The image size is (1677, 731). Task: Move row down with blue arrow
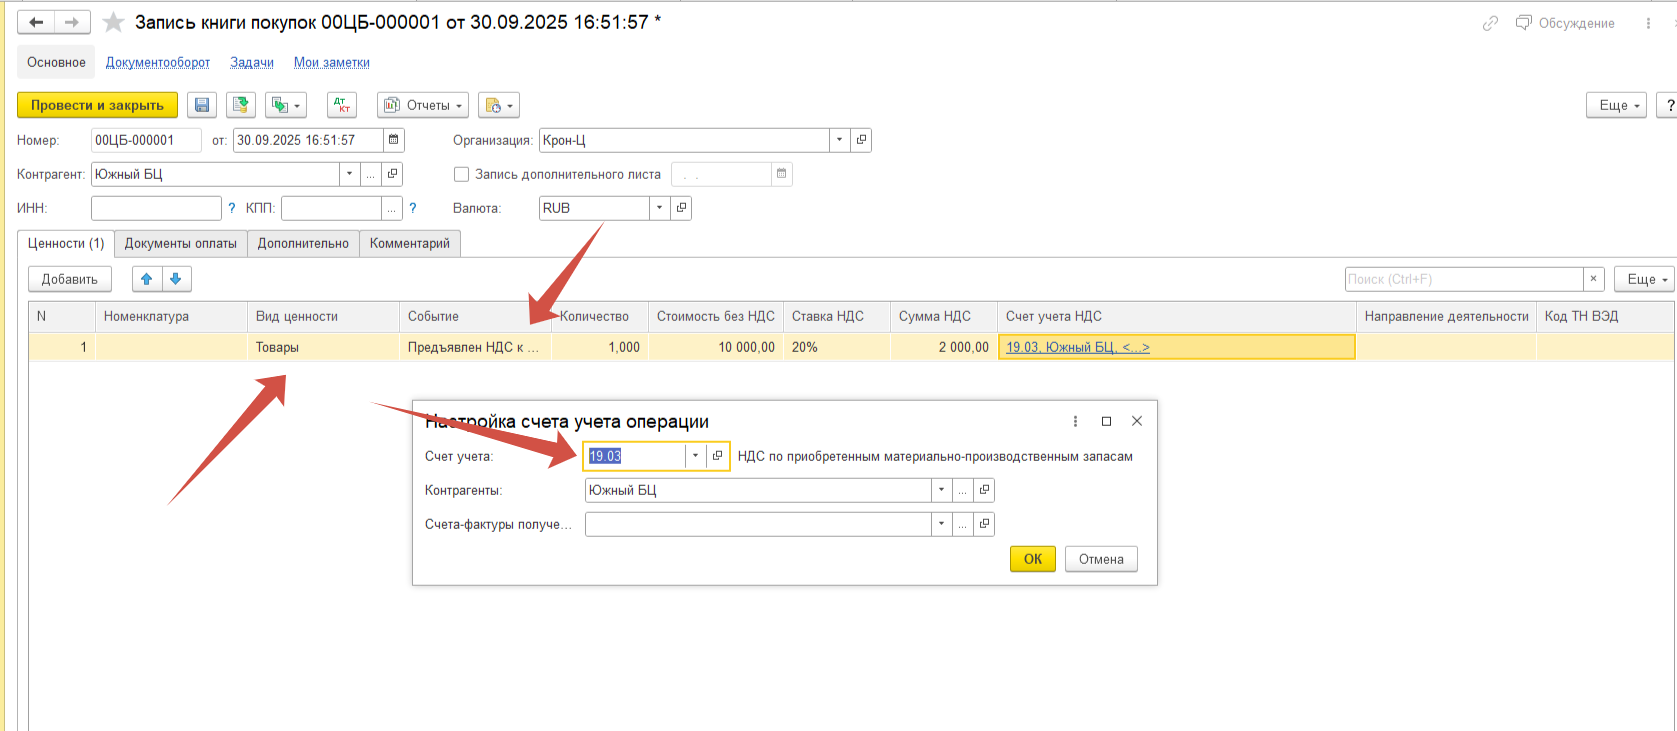click(176, 279)
